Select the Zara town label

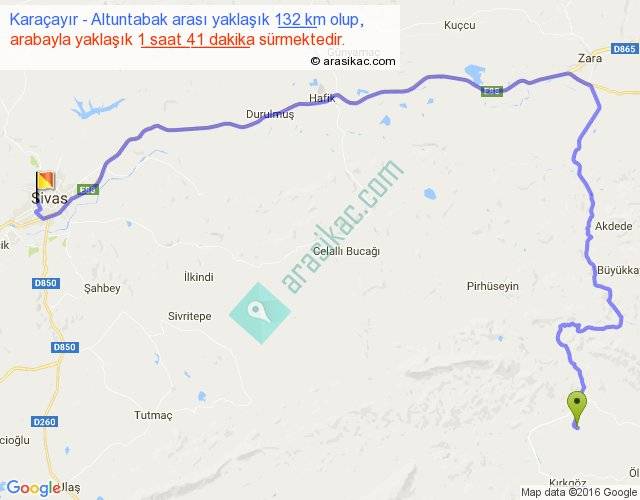coord(590,58)
